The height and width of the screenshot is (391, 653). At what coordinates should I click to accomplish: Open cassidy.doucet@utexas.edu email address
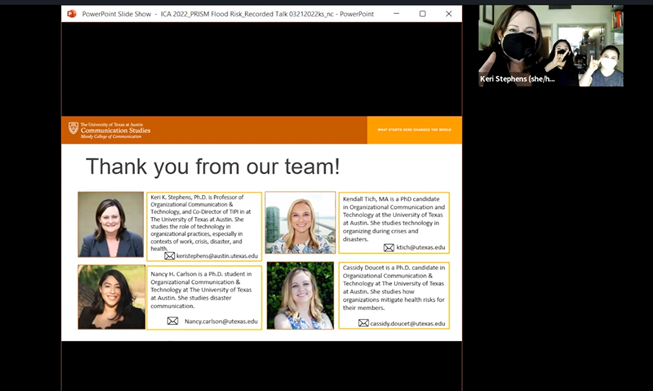(x=407, y=324)
